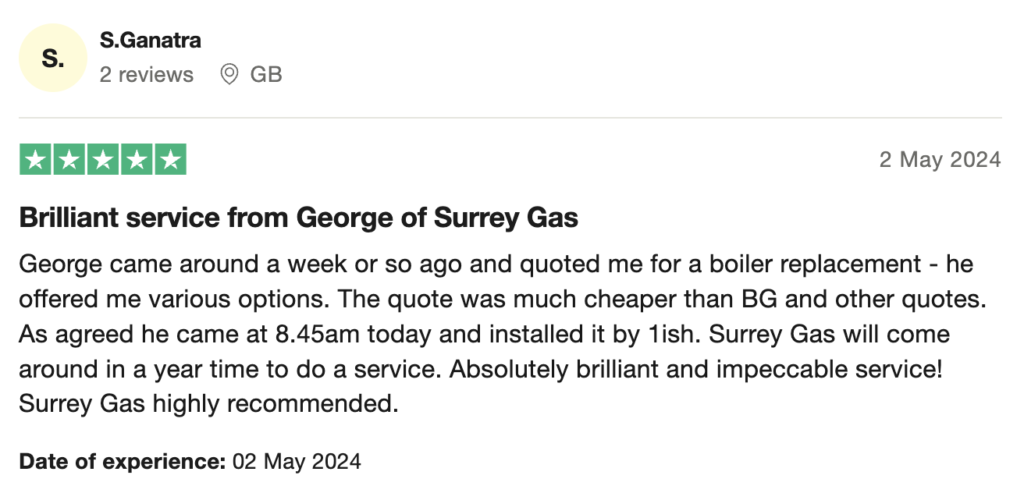Click the third green rating star
1024x493 pixels.
(103, 160)
